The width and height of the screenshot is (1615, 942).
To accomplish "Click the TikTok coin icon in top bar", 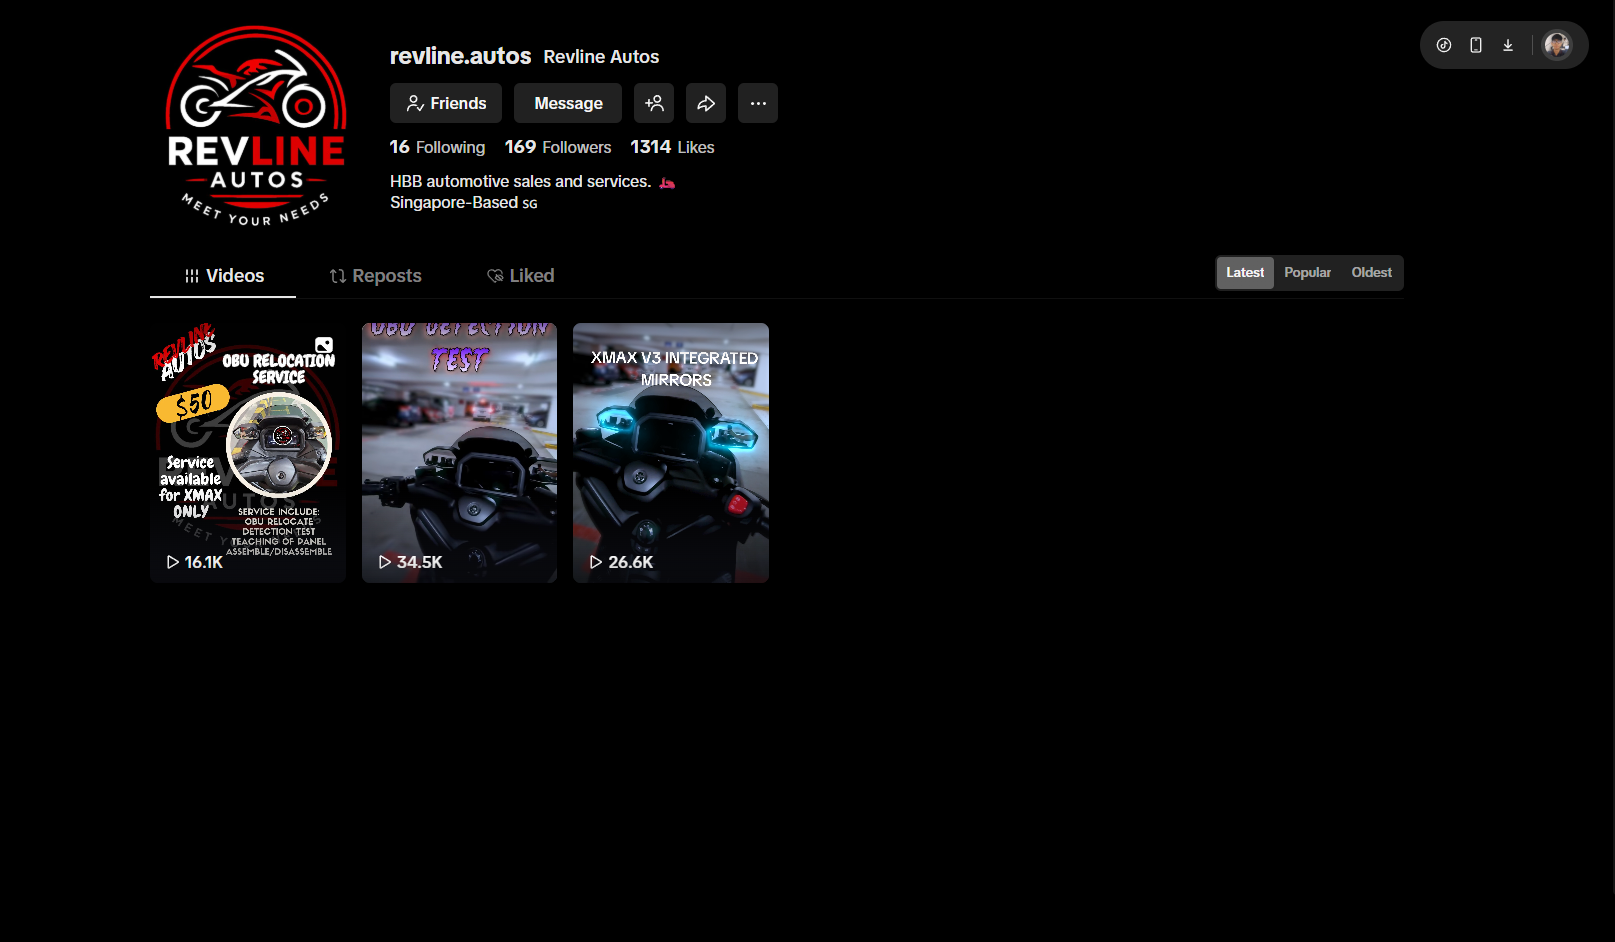I will click(x=1443, y=45).
